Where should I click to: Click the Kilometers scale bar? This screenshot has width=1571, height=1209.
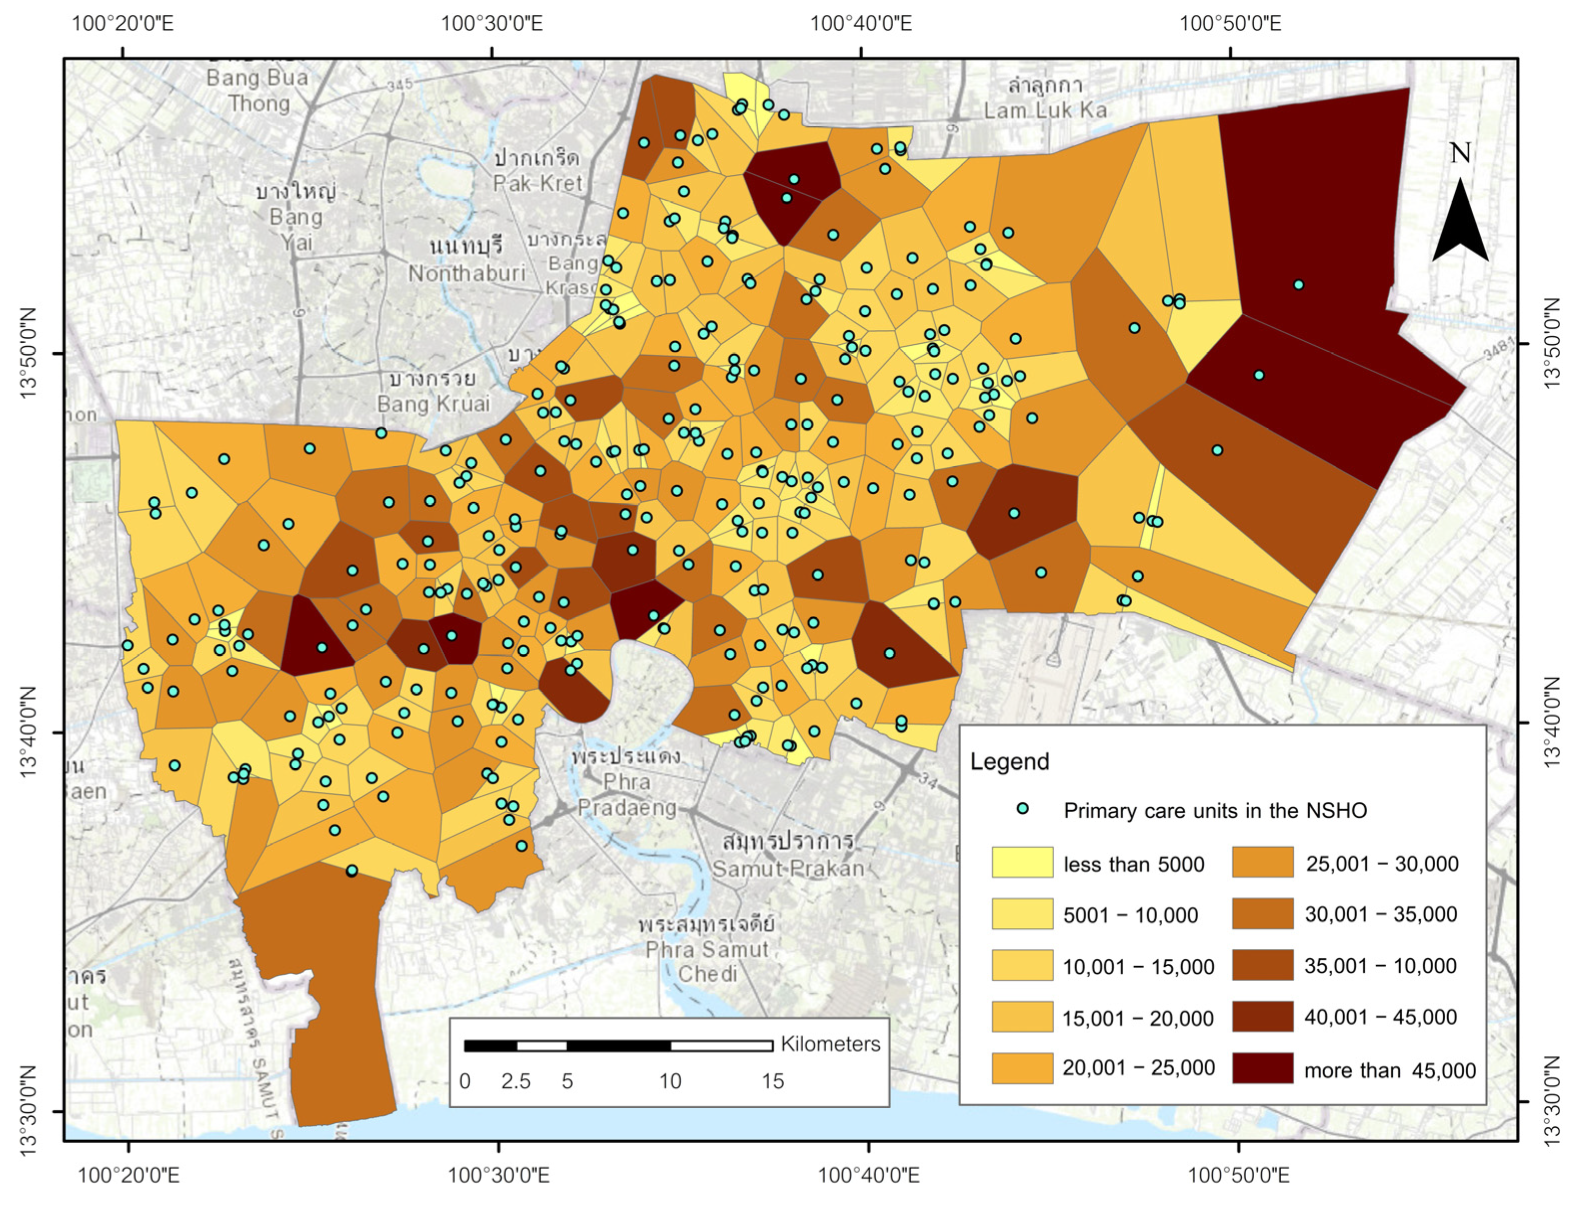pyautogui.click(x=618, y=1046)
